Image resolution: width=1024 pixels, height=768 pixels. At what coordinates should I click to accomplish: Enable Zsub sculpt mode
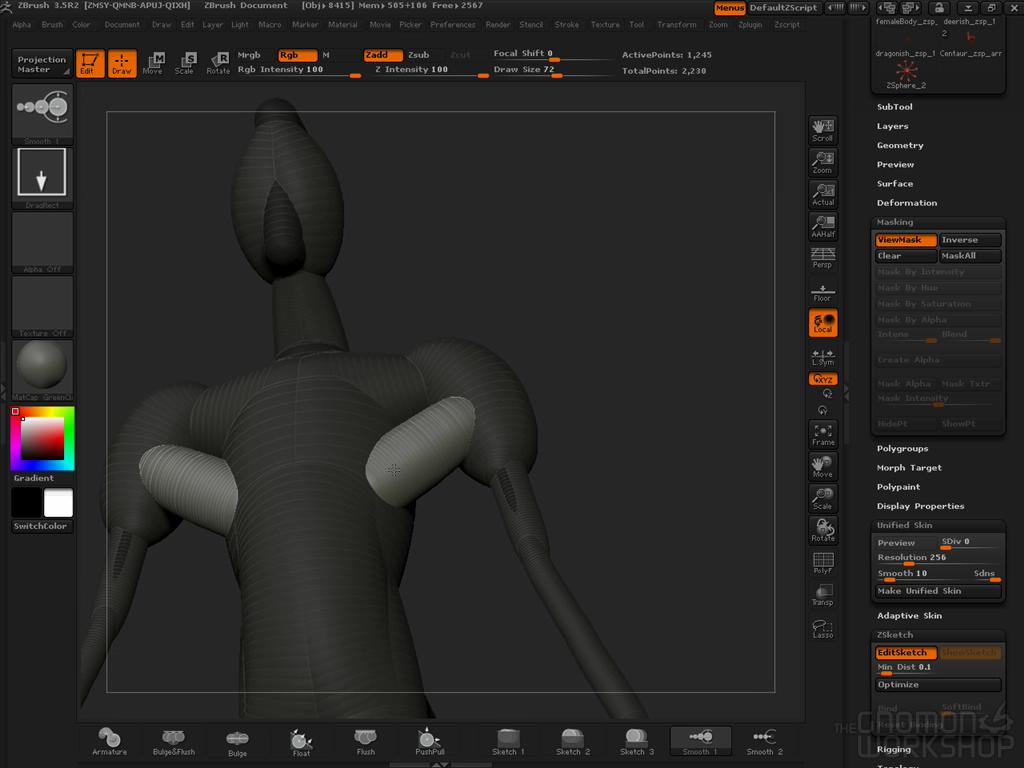click(x=419, y=55)
